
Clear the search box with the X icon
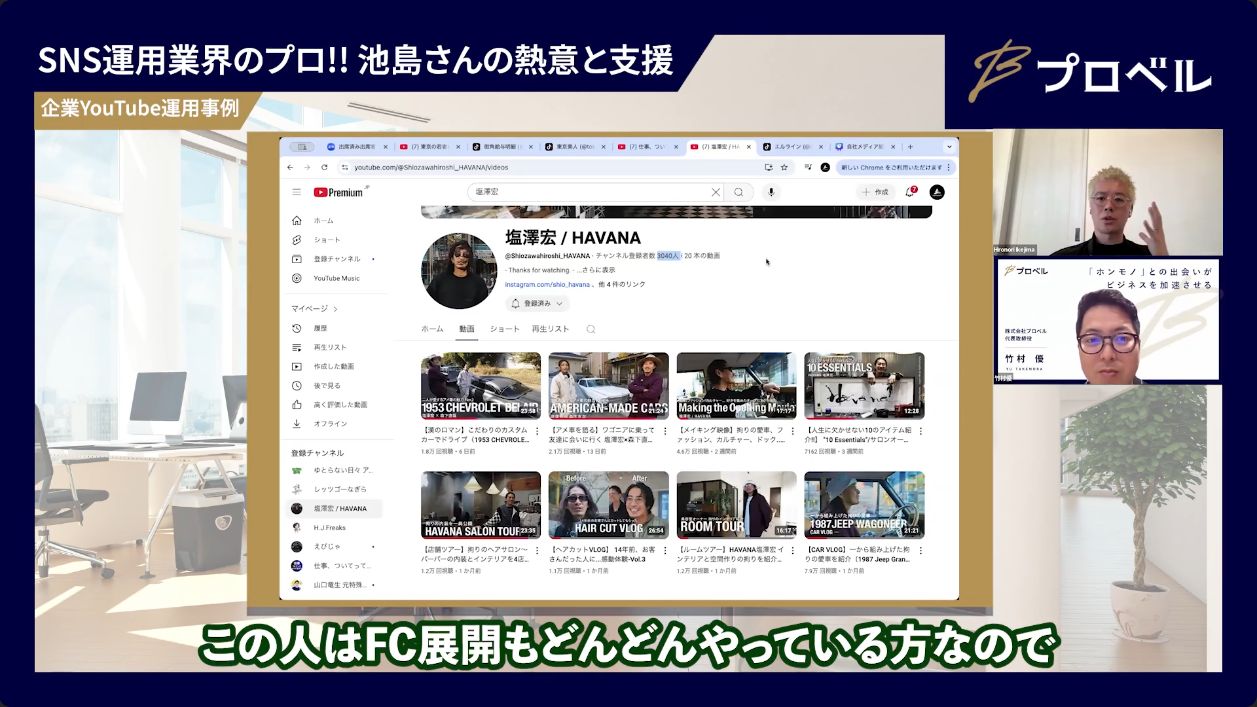[x=715, y=192]
